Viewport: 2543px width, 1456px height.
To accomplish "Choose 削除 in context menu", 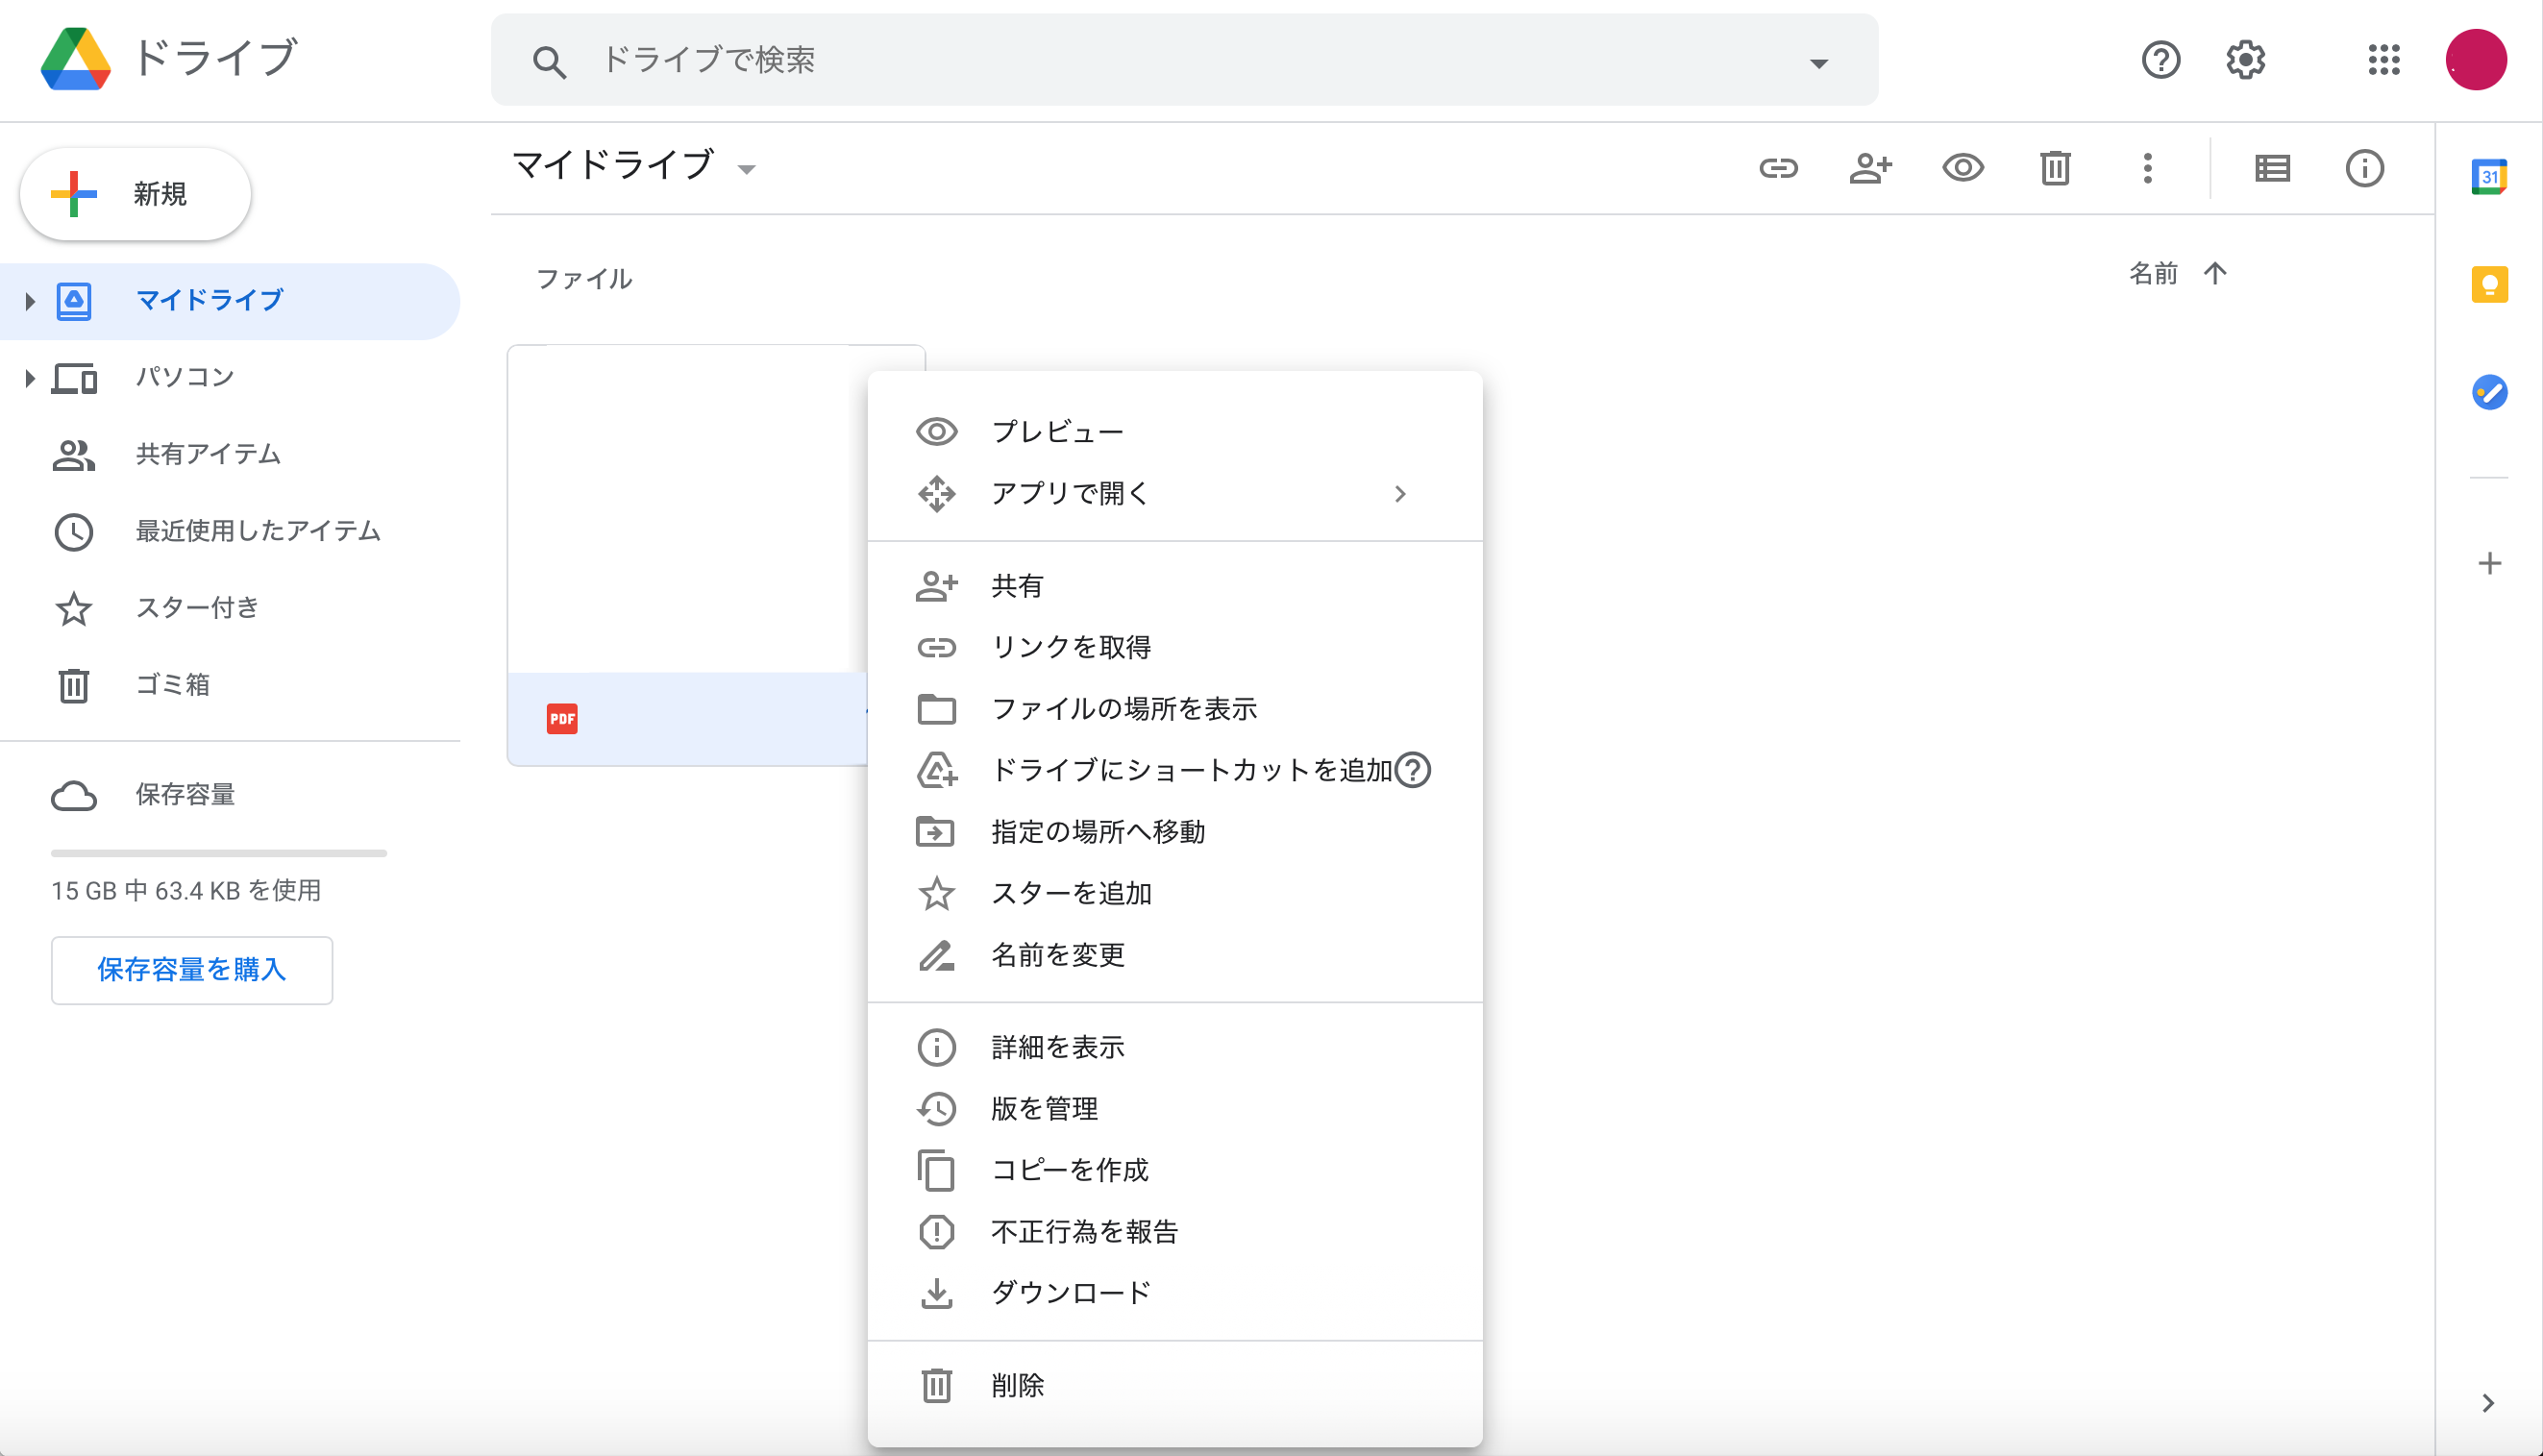I will (1174, 1386).
